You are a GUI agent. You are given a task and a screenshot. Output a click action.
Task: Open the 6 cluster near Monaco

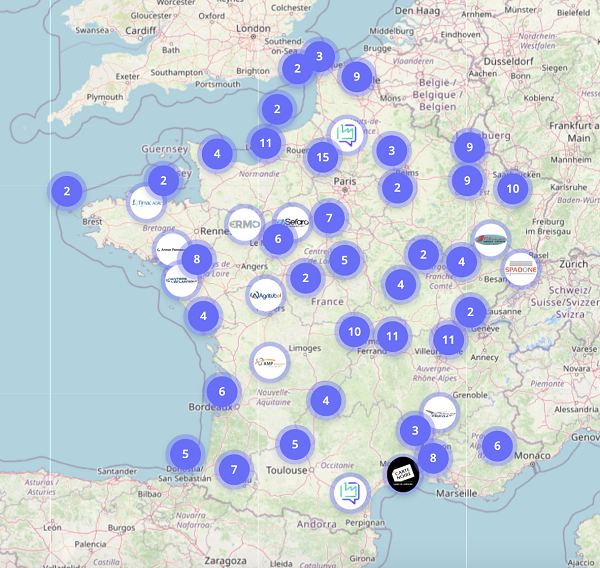496,445
